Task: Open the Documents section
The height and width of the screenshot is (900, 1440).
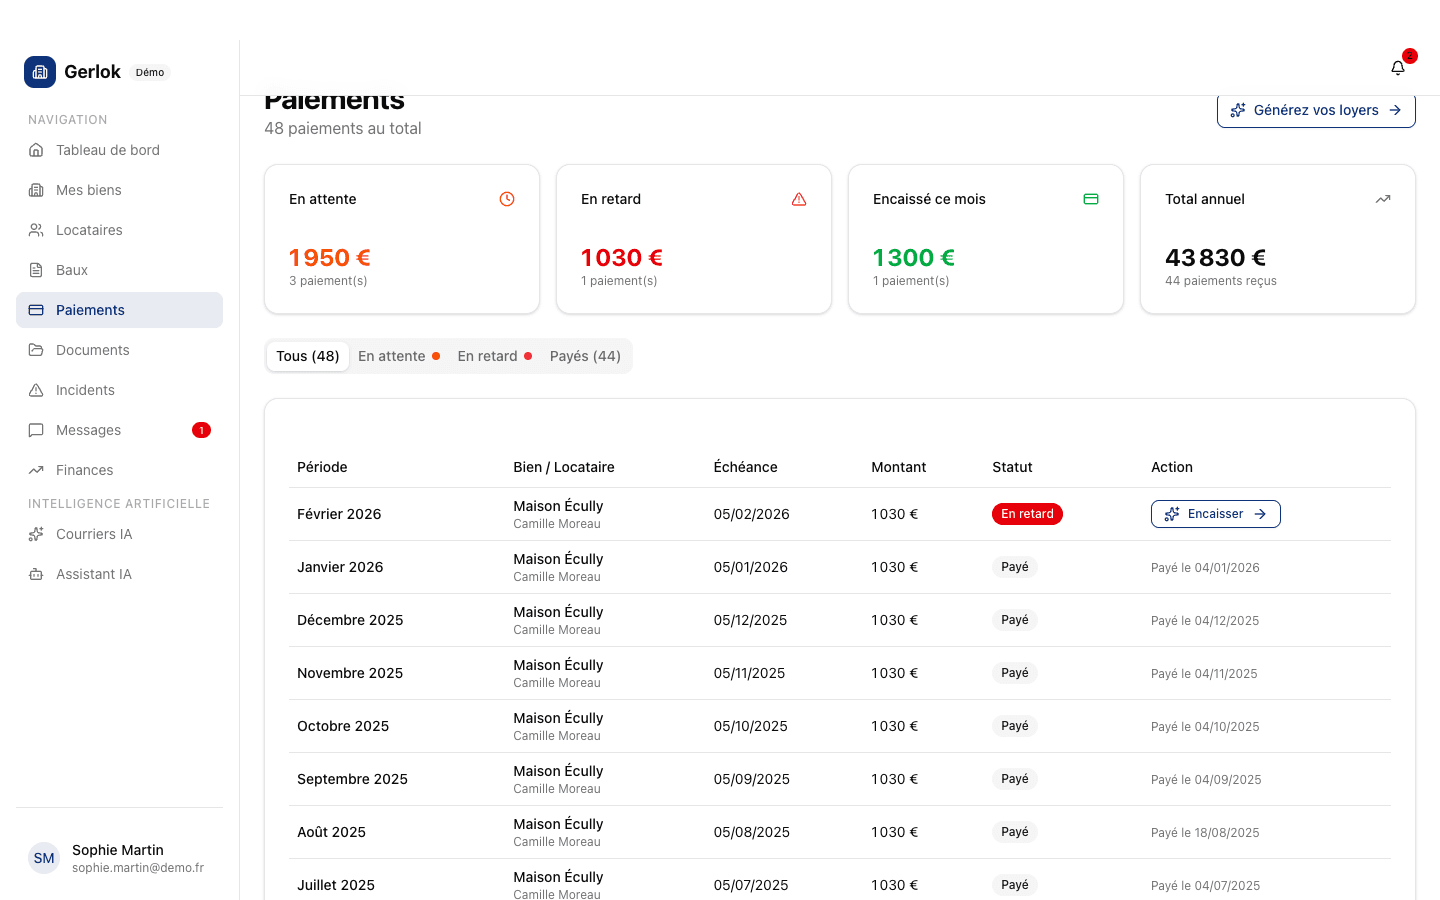Action: coord(93,350)
